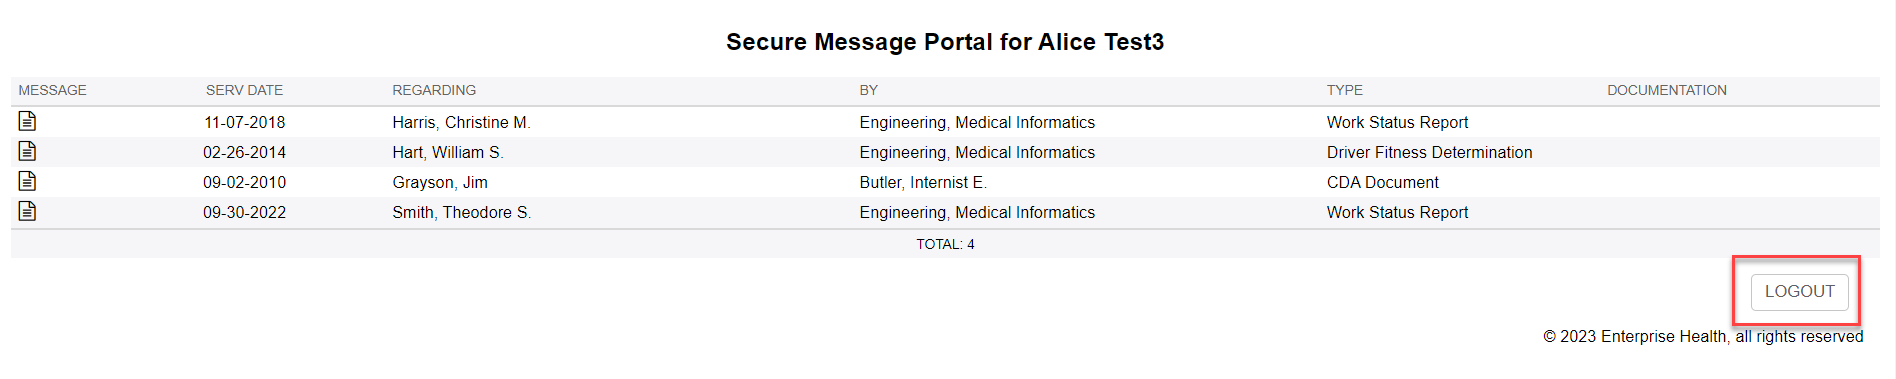The height and width of the screenshot is (379, 1896).
Task: Click the Smith, Theodore S. name
Action: 461,212
